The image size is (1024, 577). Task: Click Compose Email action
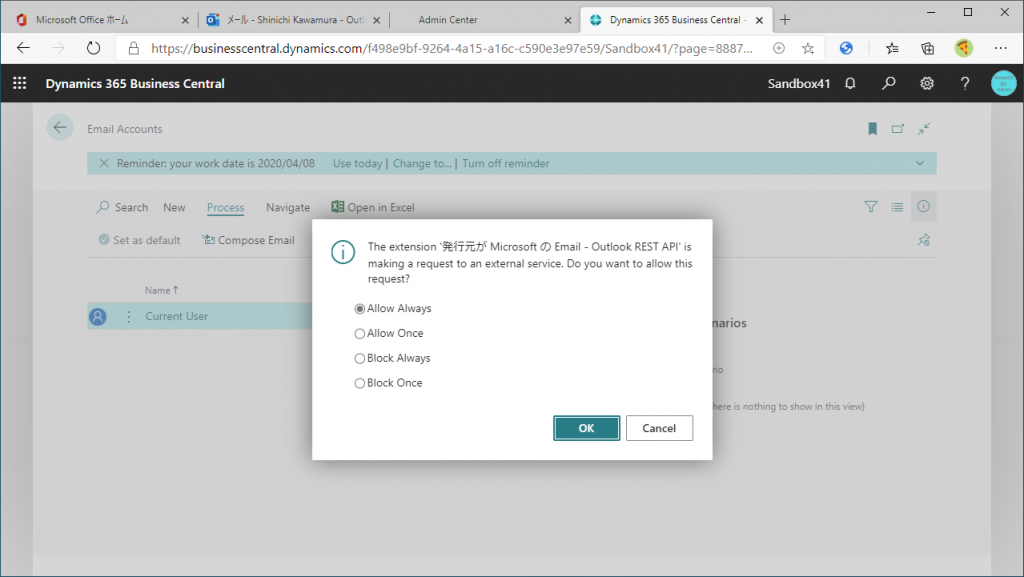(x=248, y=240)
